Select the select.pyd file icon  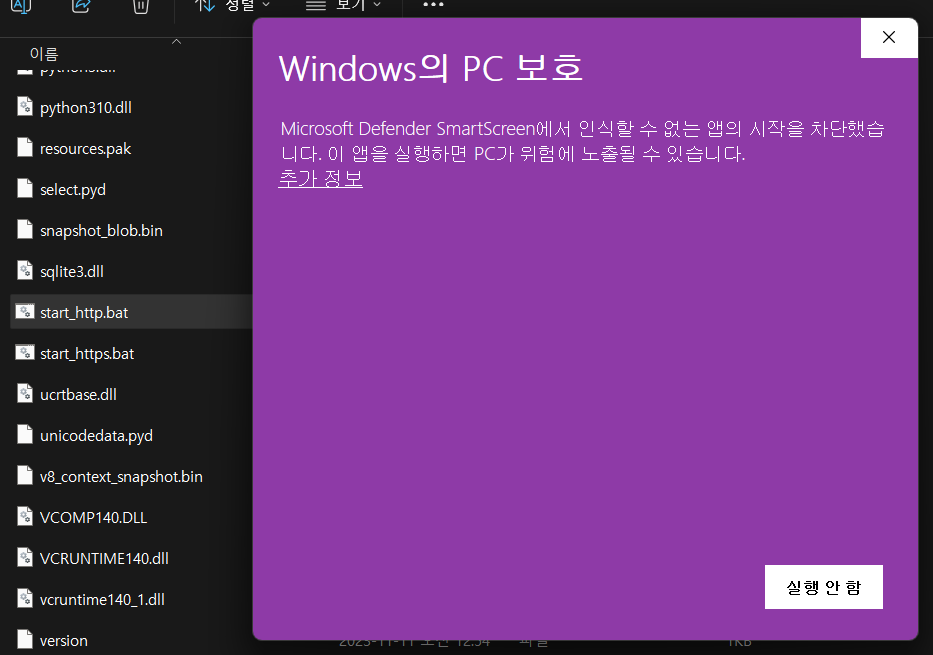click(x=25, y=189)
